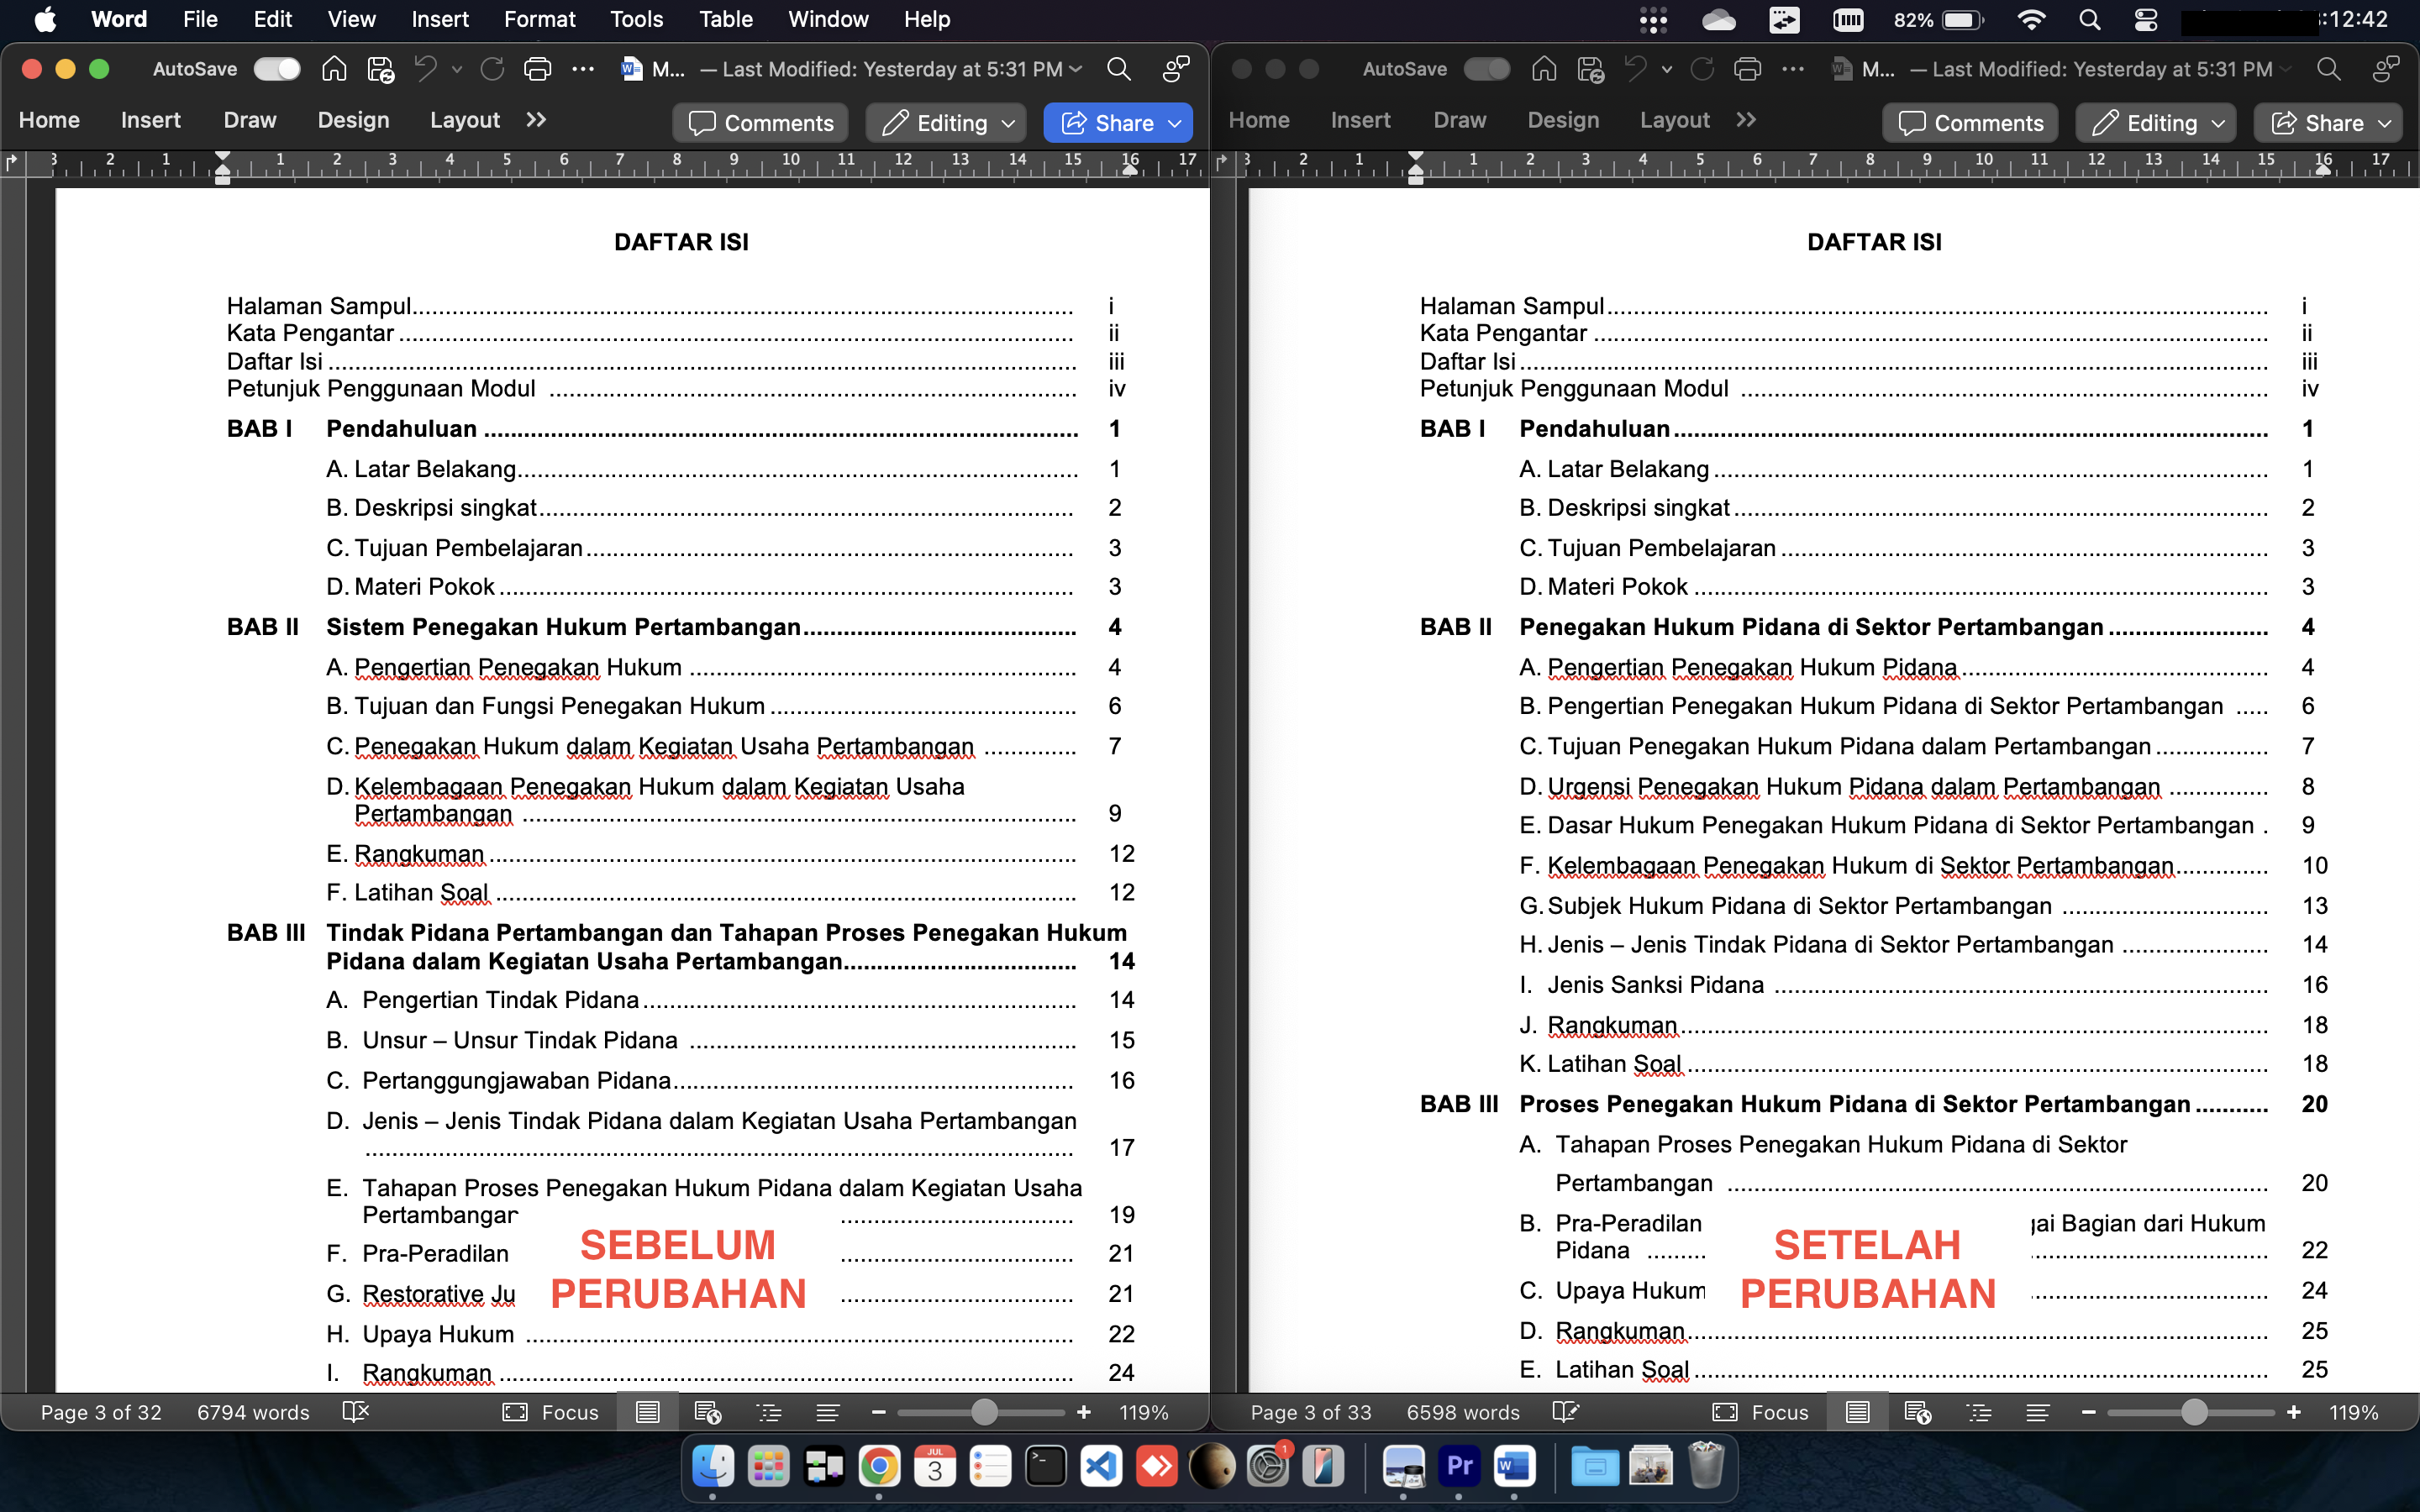Click Comments button in left window
This screenshot has width=2420, height=1512.
tap(761, 123)
